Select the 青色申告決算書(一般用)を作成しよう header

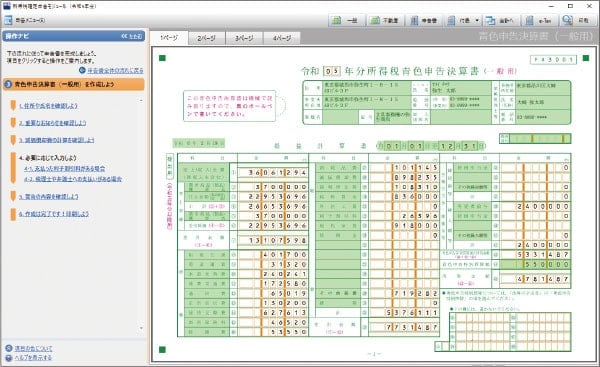(73, 84)
